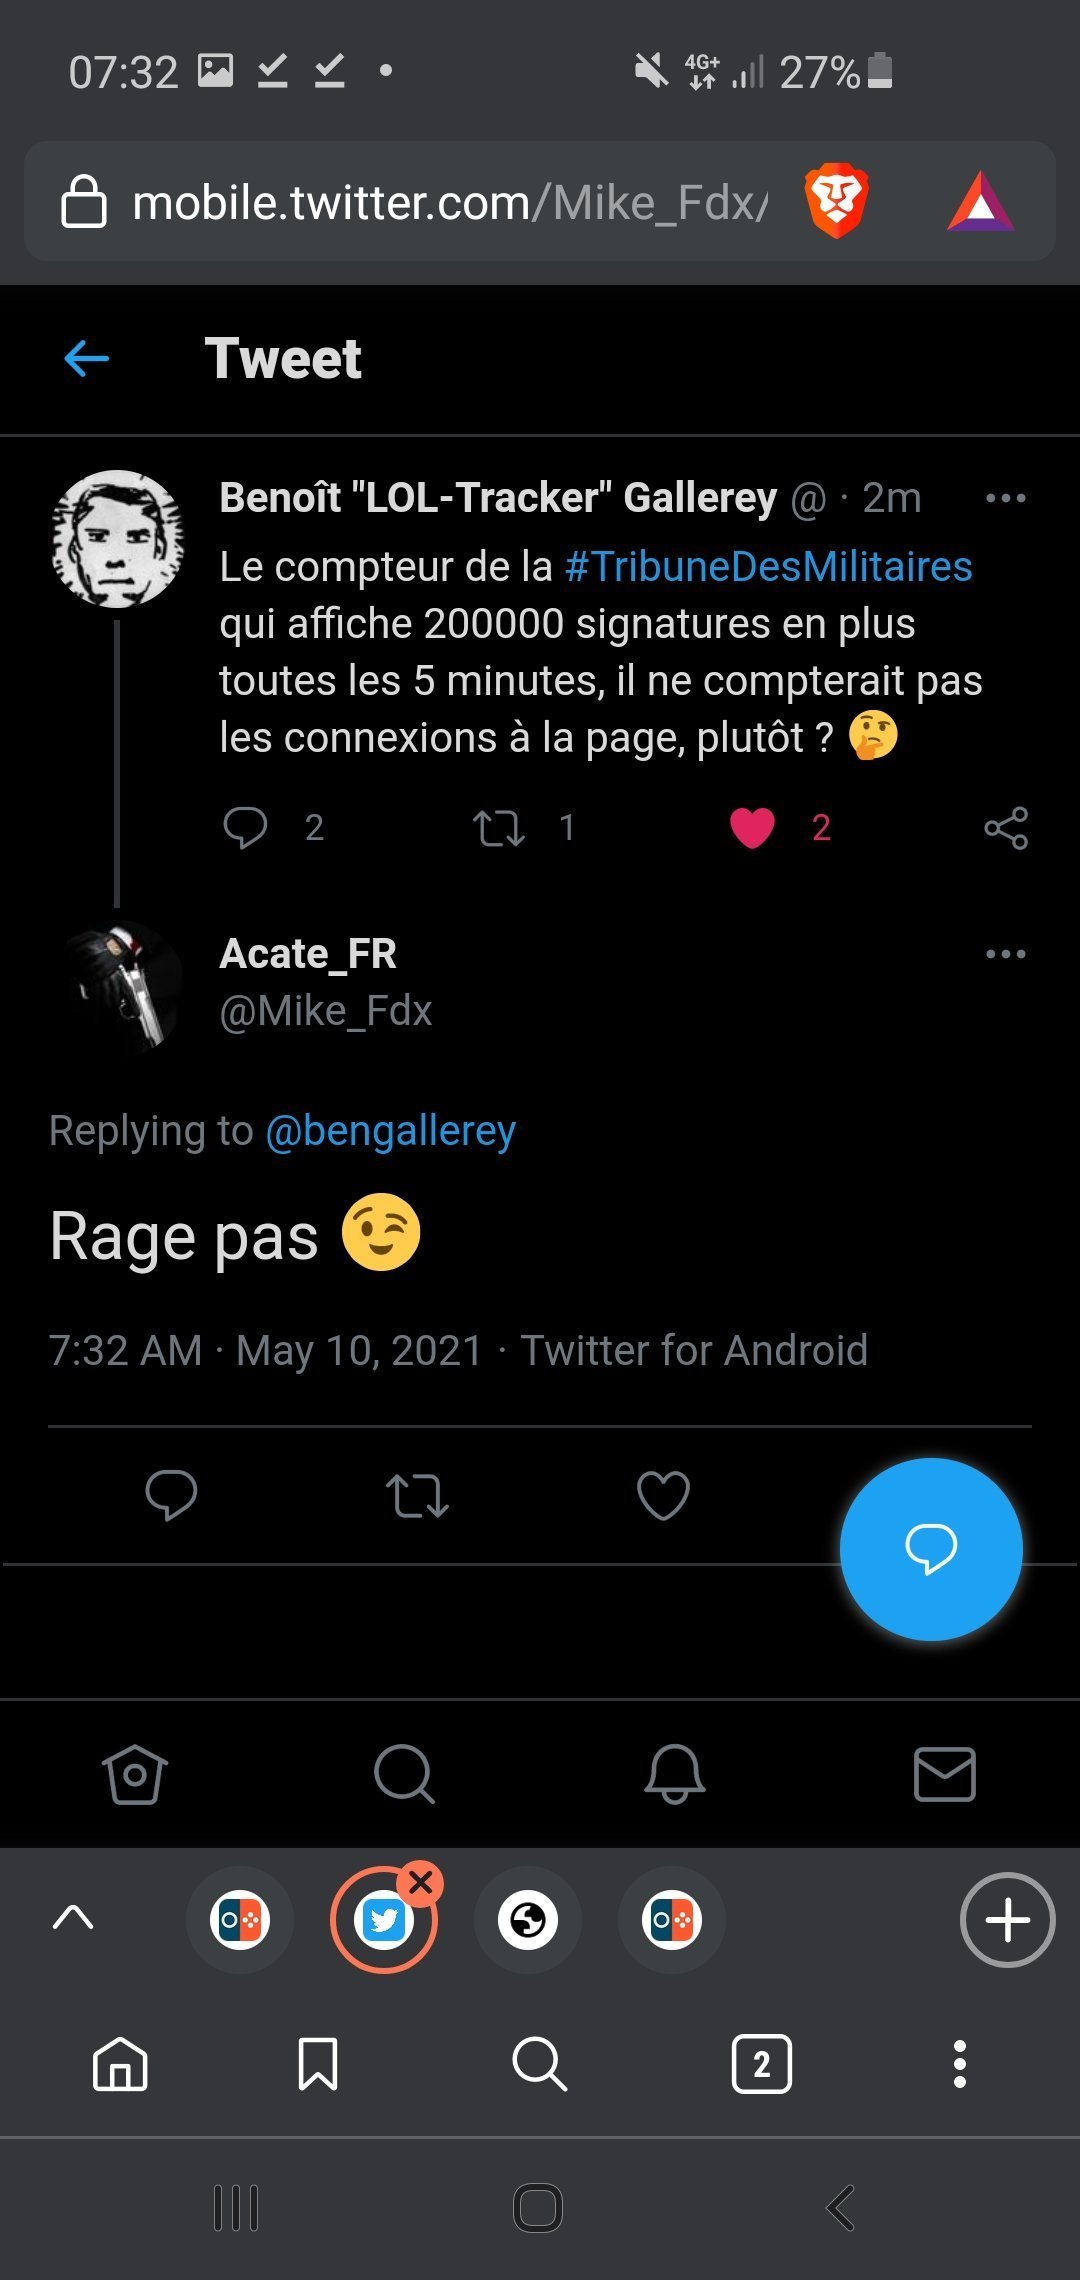
Task: Add a new browser tab
Action: pos(1007,1920)
